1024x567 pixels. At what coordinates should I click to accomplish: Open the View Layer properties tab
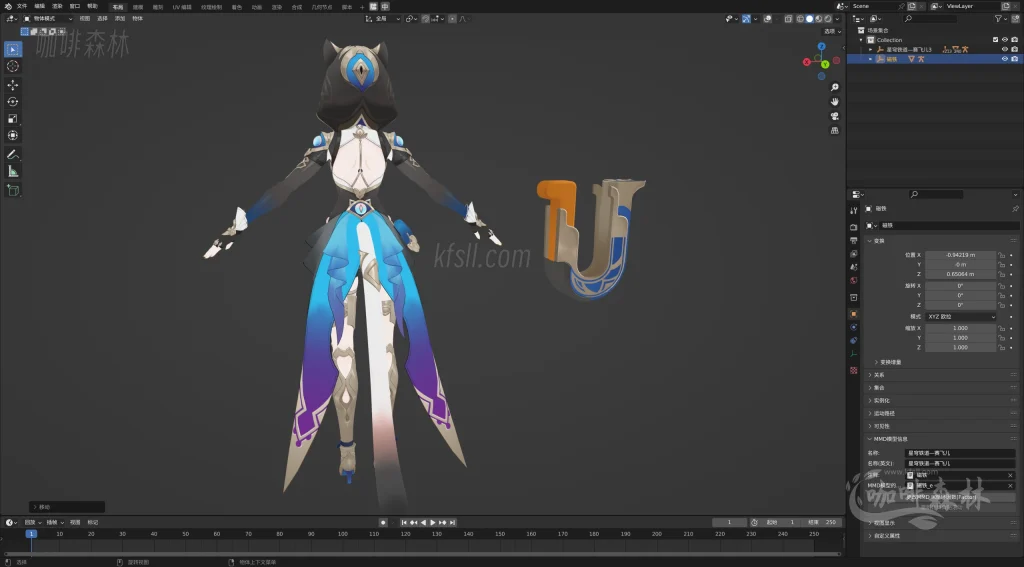(854, 253)
